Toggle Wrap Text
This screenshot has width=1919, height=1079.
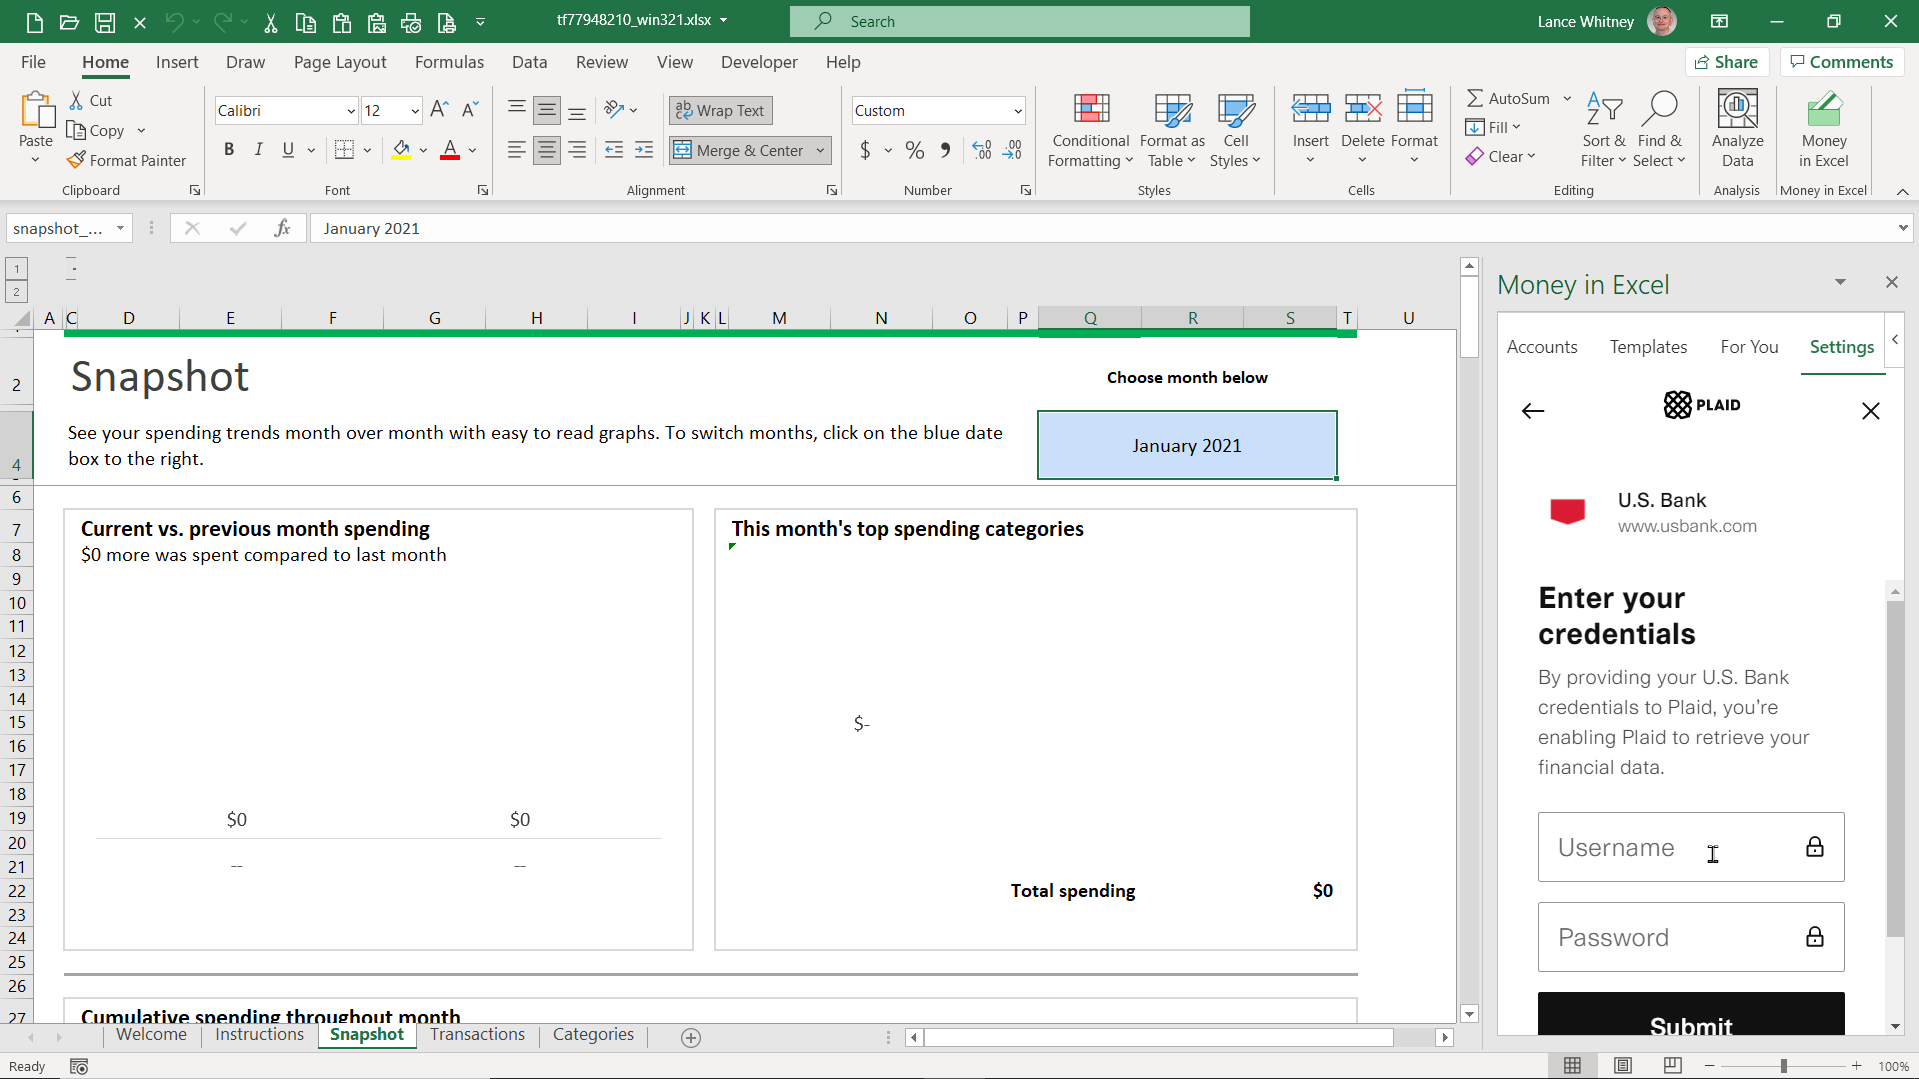(x=720, y=110)
